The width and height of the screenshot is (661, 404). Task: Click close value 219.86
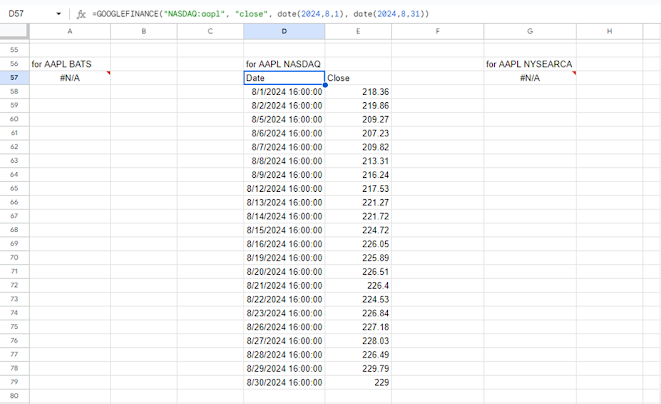coord(358,105)
